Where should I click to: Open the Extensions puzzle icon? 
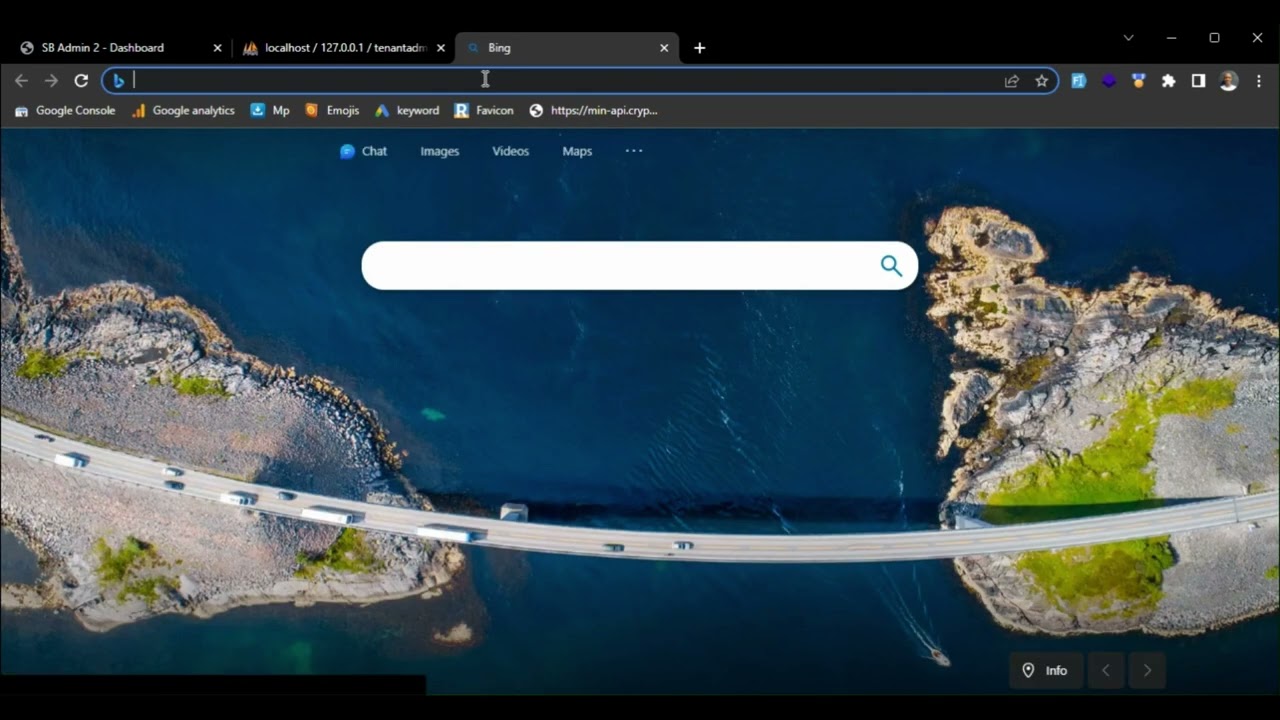coord(1168,81)
